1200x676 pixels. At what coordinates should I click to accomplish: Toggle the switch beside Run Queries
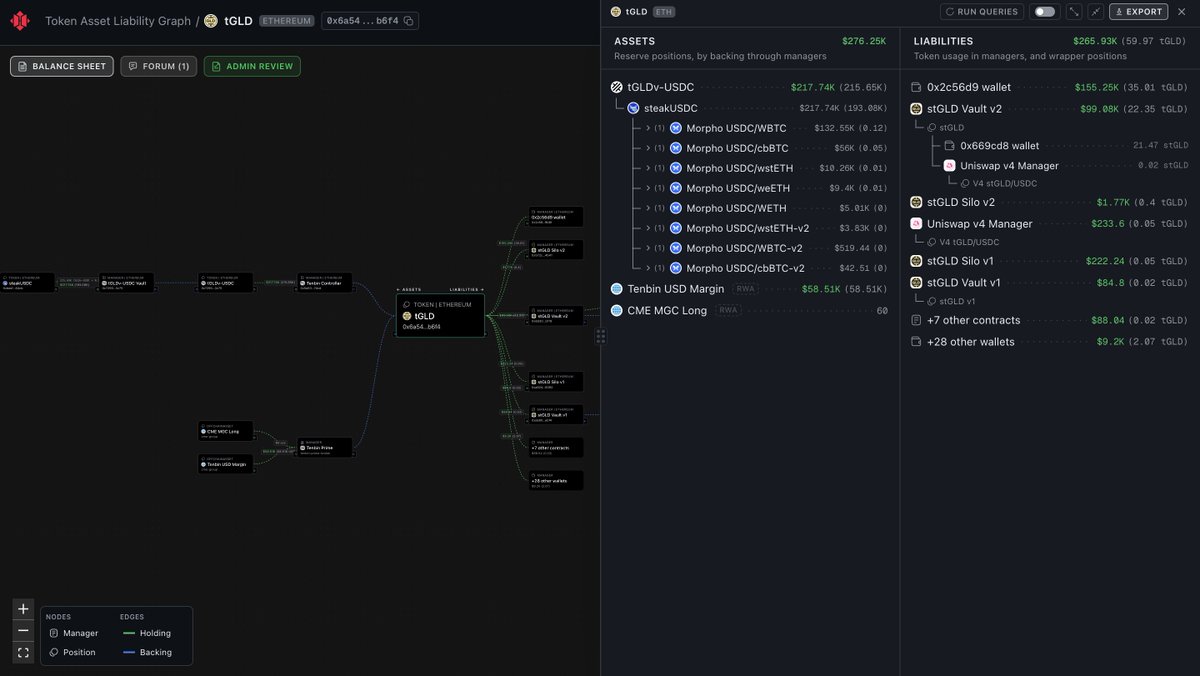(x=1044, y=12)
